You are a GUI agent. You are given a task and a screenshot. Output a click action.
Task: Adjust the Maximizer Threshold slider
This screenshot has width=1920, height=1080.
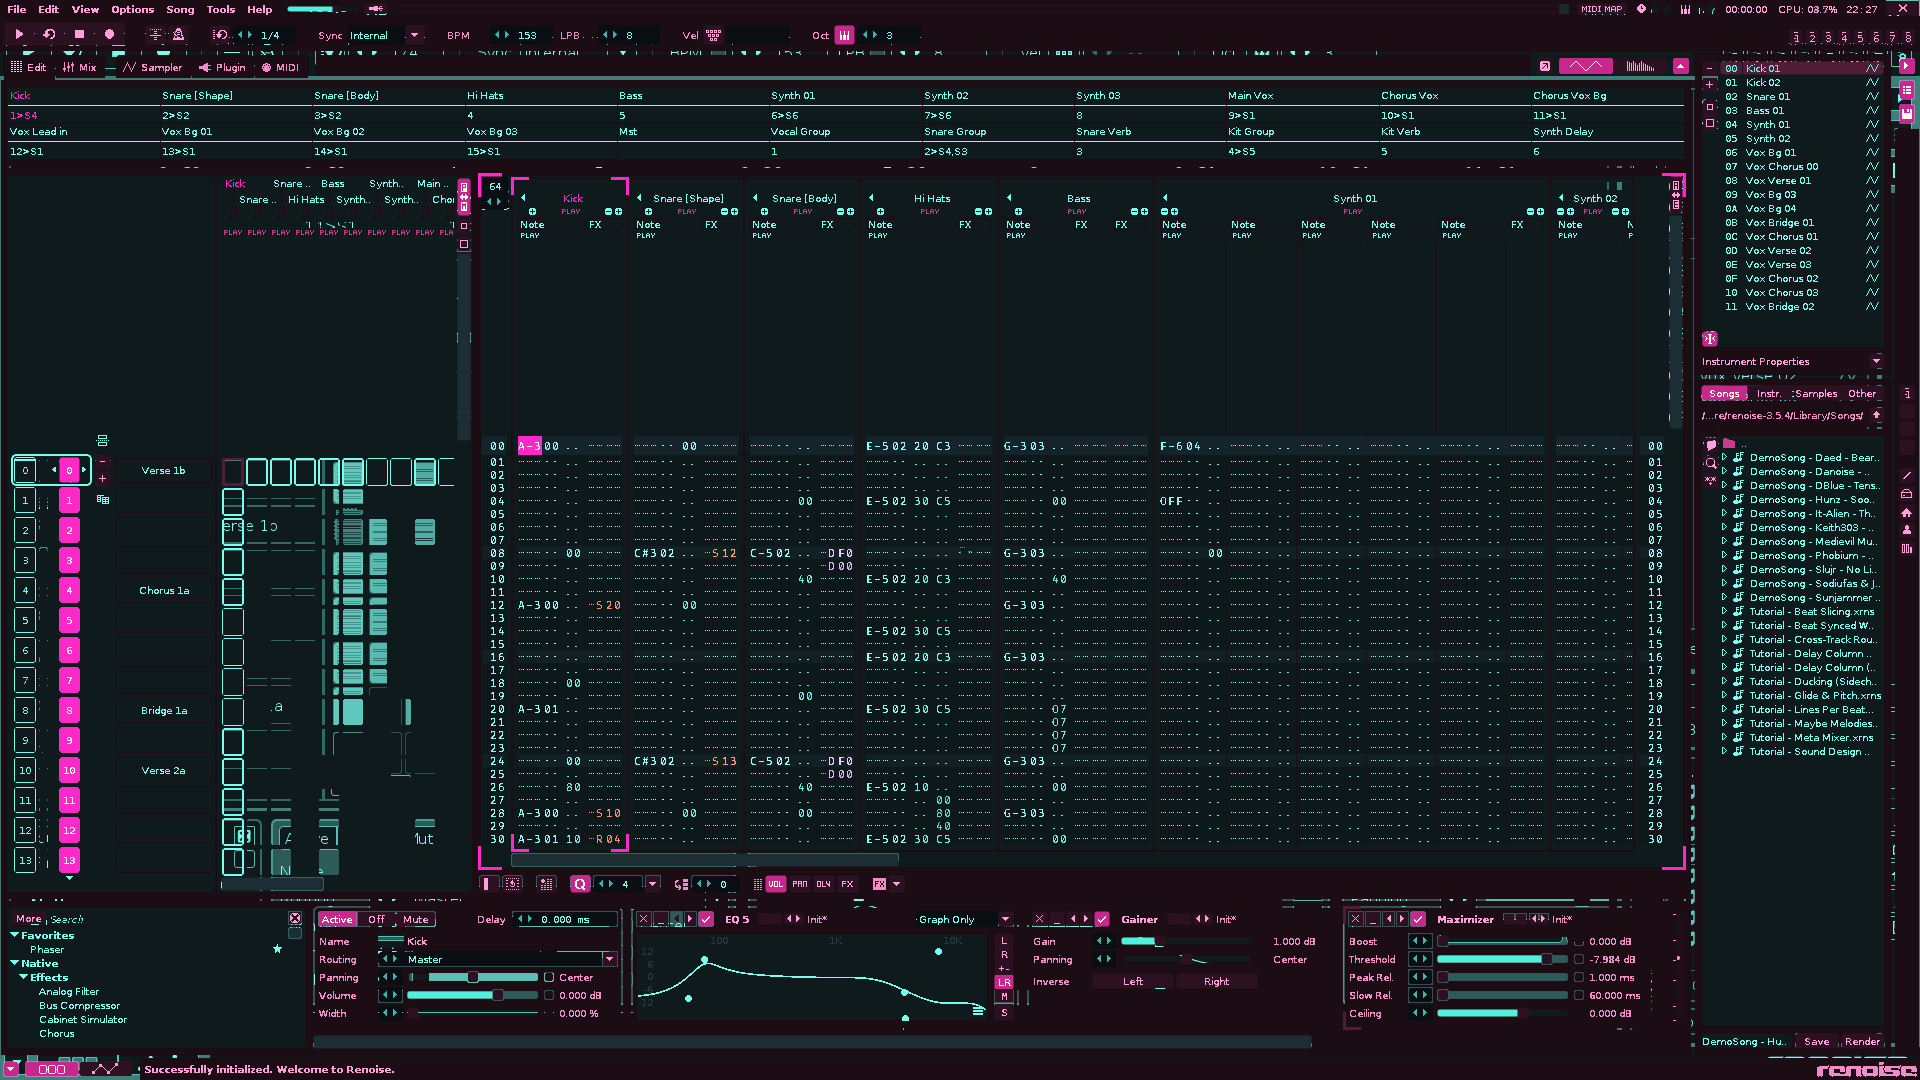(1503, 959)
